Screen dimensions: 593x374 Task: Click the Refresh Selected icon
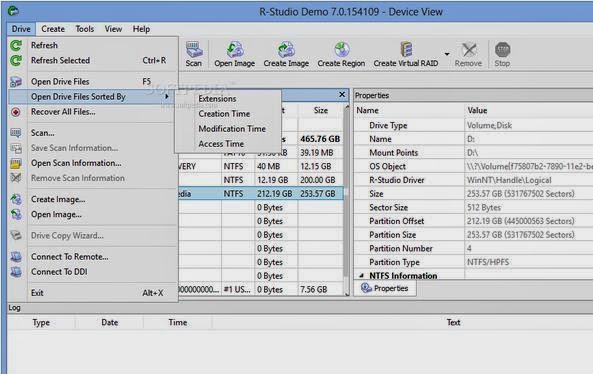[x=16, y=61]
